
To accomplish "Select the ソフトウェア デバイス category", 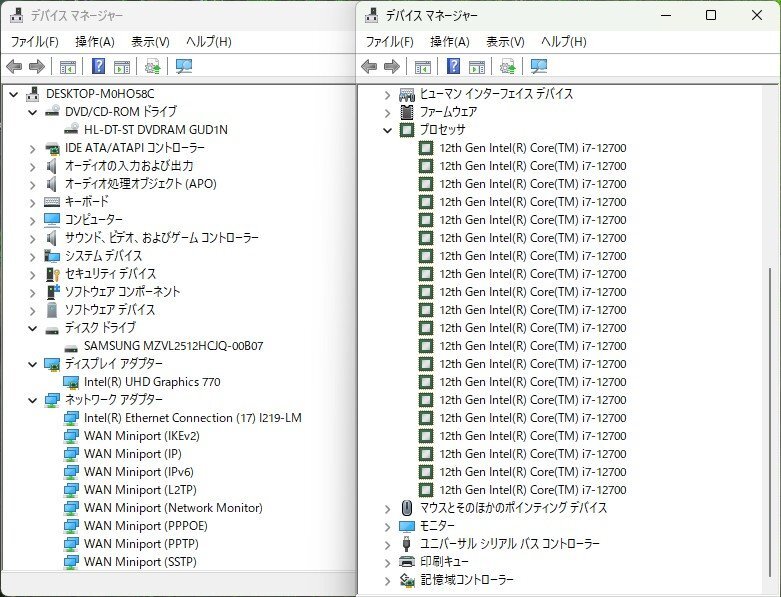I will pyautogui.click(x=110, y=310).
